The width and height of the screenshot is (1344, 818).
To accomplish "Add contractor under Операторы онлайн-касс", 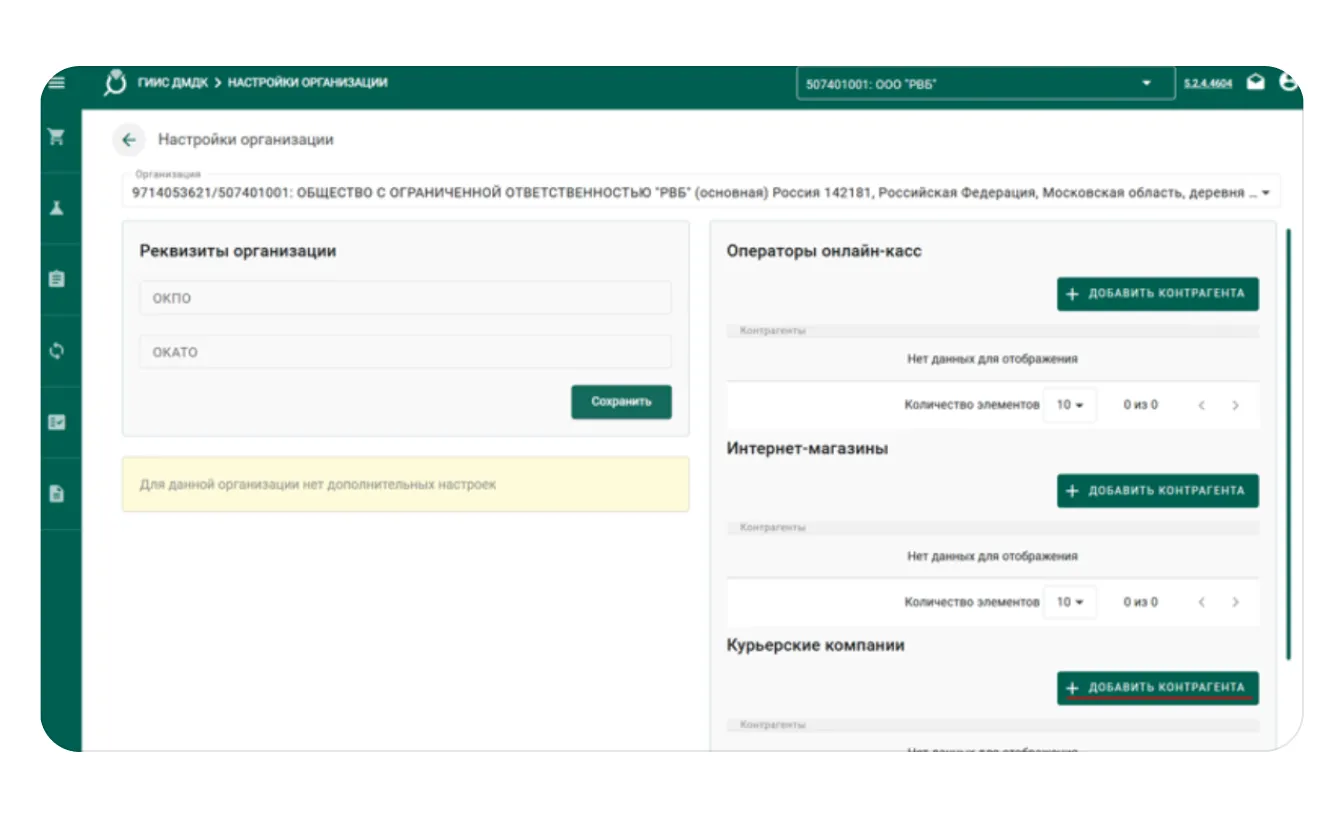I will (1157, 294).
